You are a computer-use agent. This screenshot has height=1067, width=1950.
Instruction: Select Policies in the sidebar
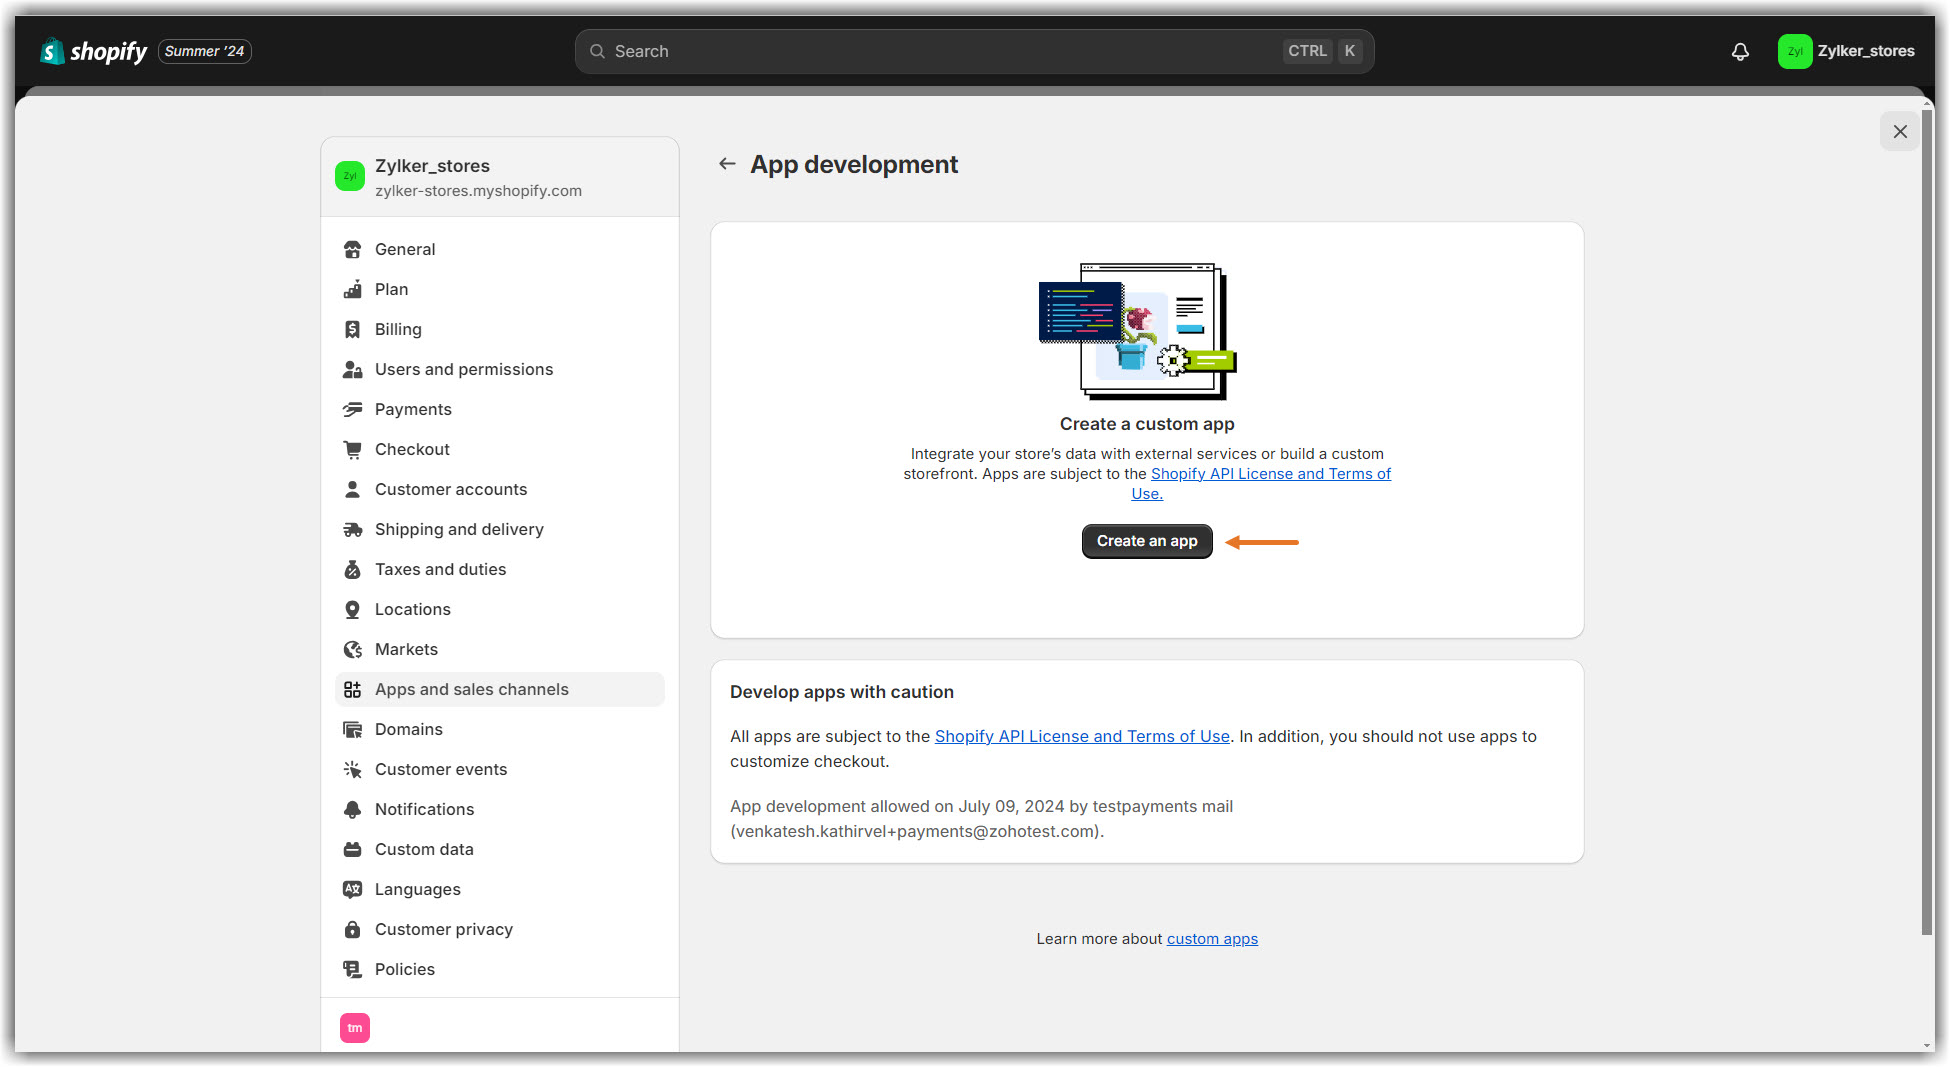500,969
